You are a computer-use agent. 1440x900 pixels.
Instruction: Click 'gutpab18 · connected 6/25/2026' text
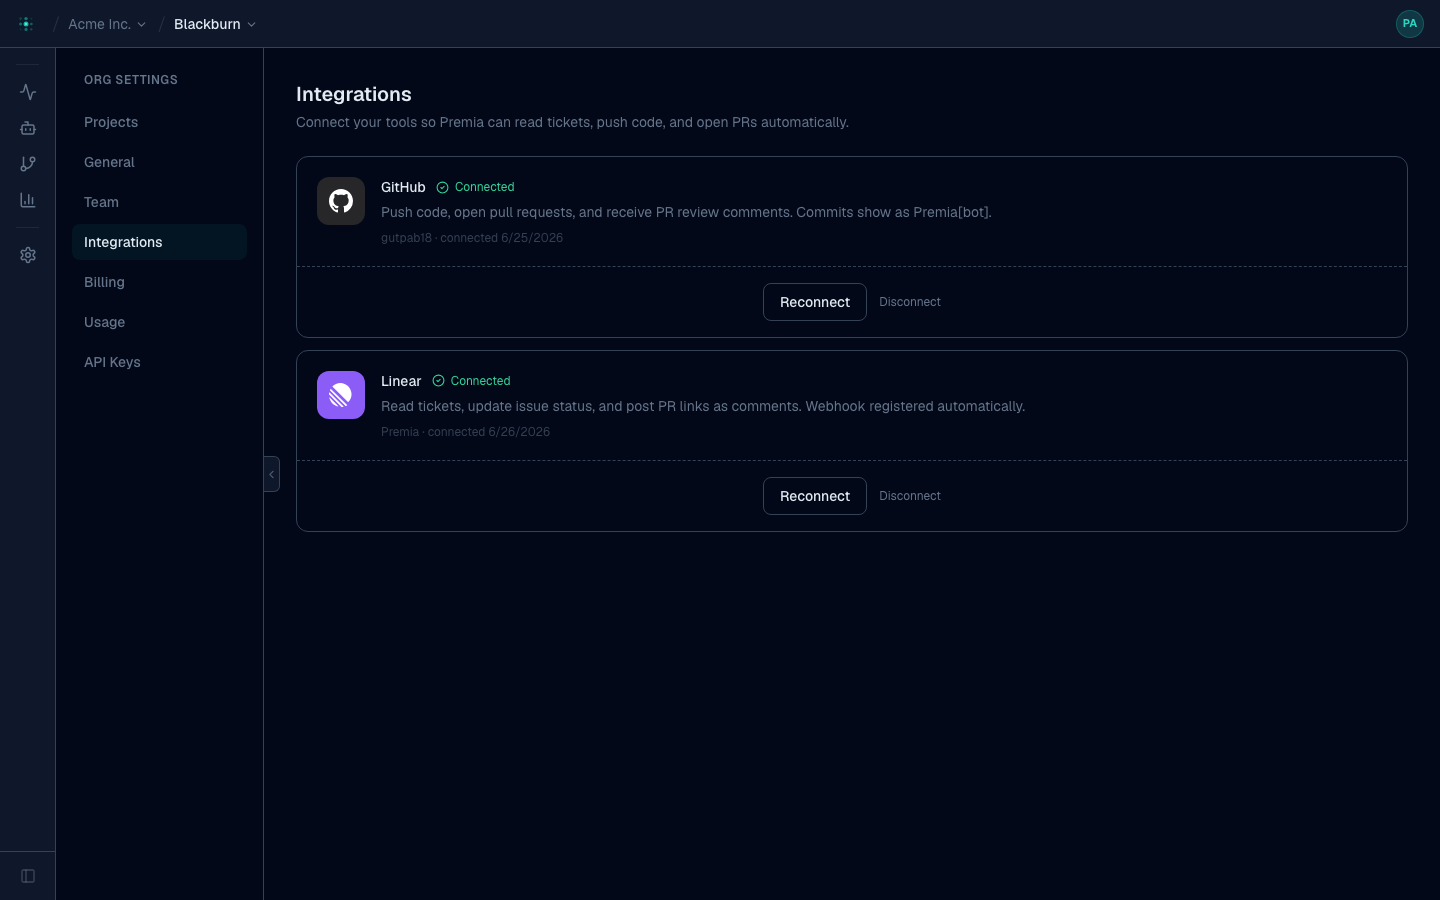472,238
